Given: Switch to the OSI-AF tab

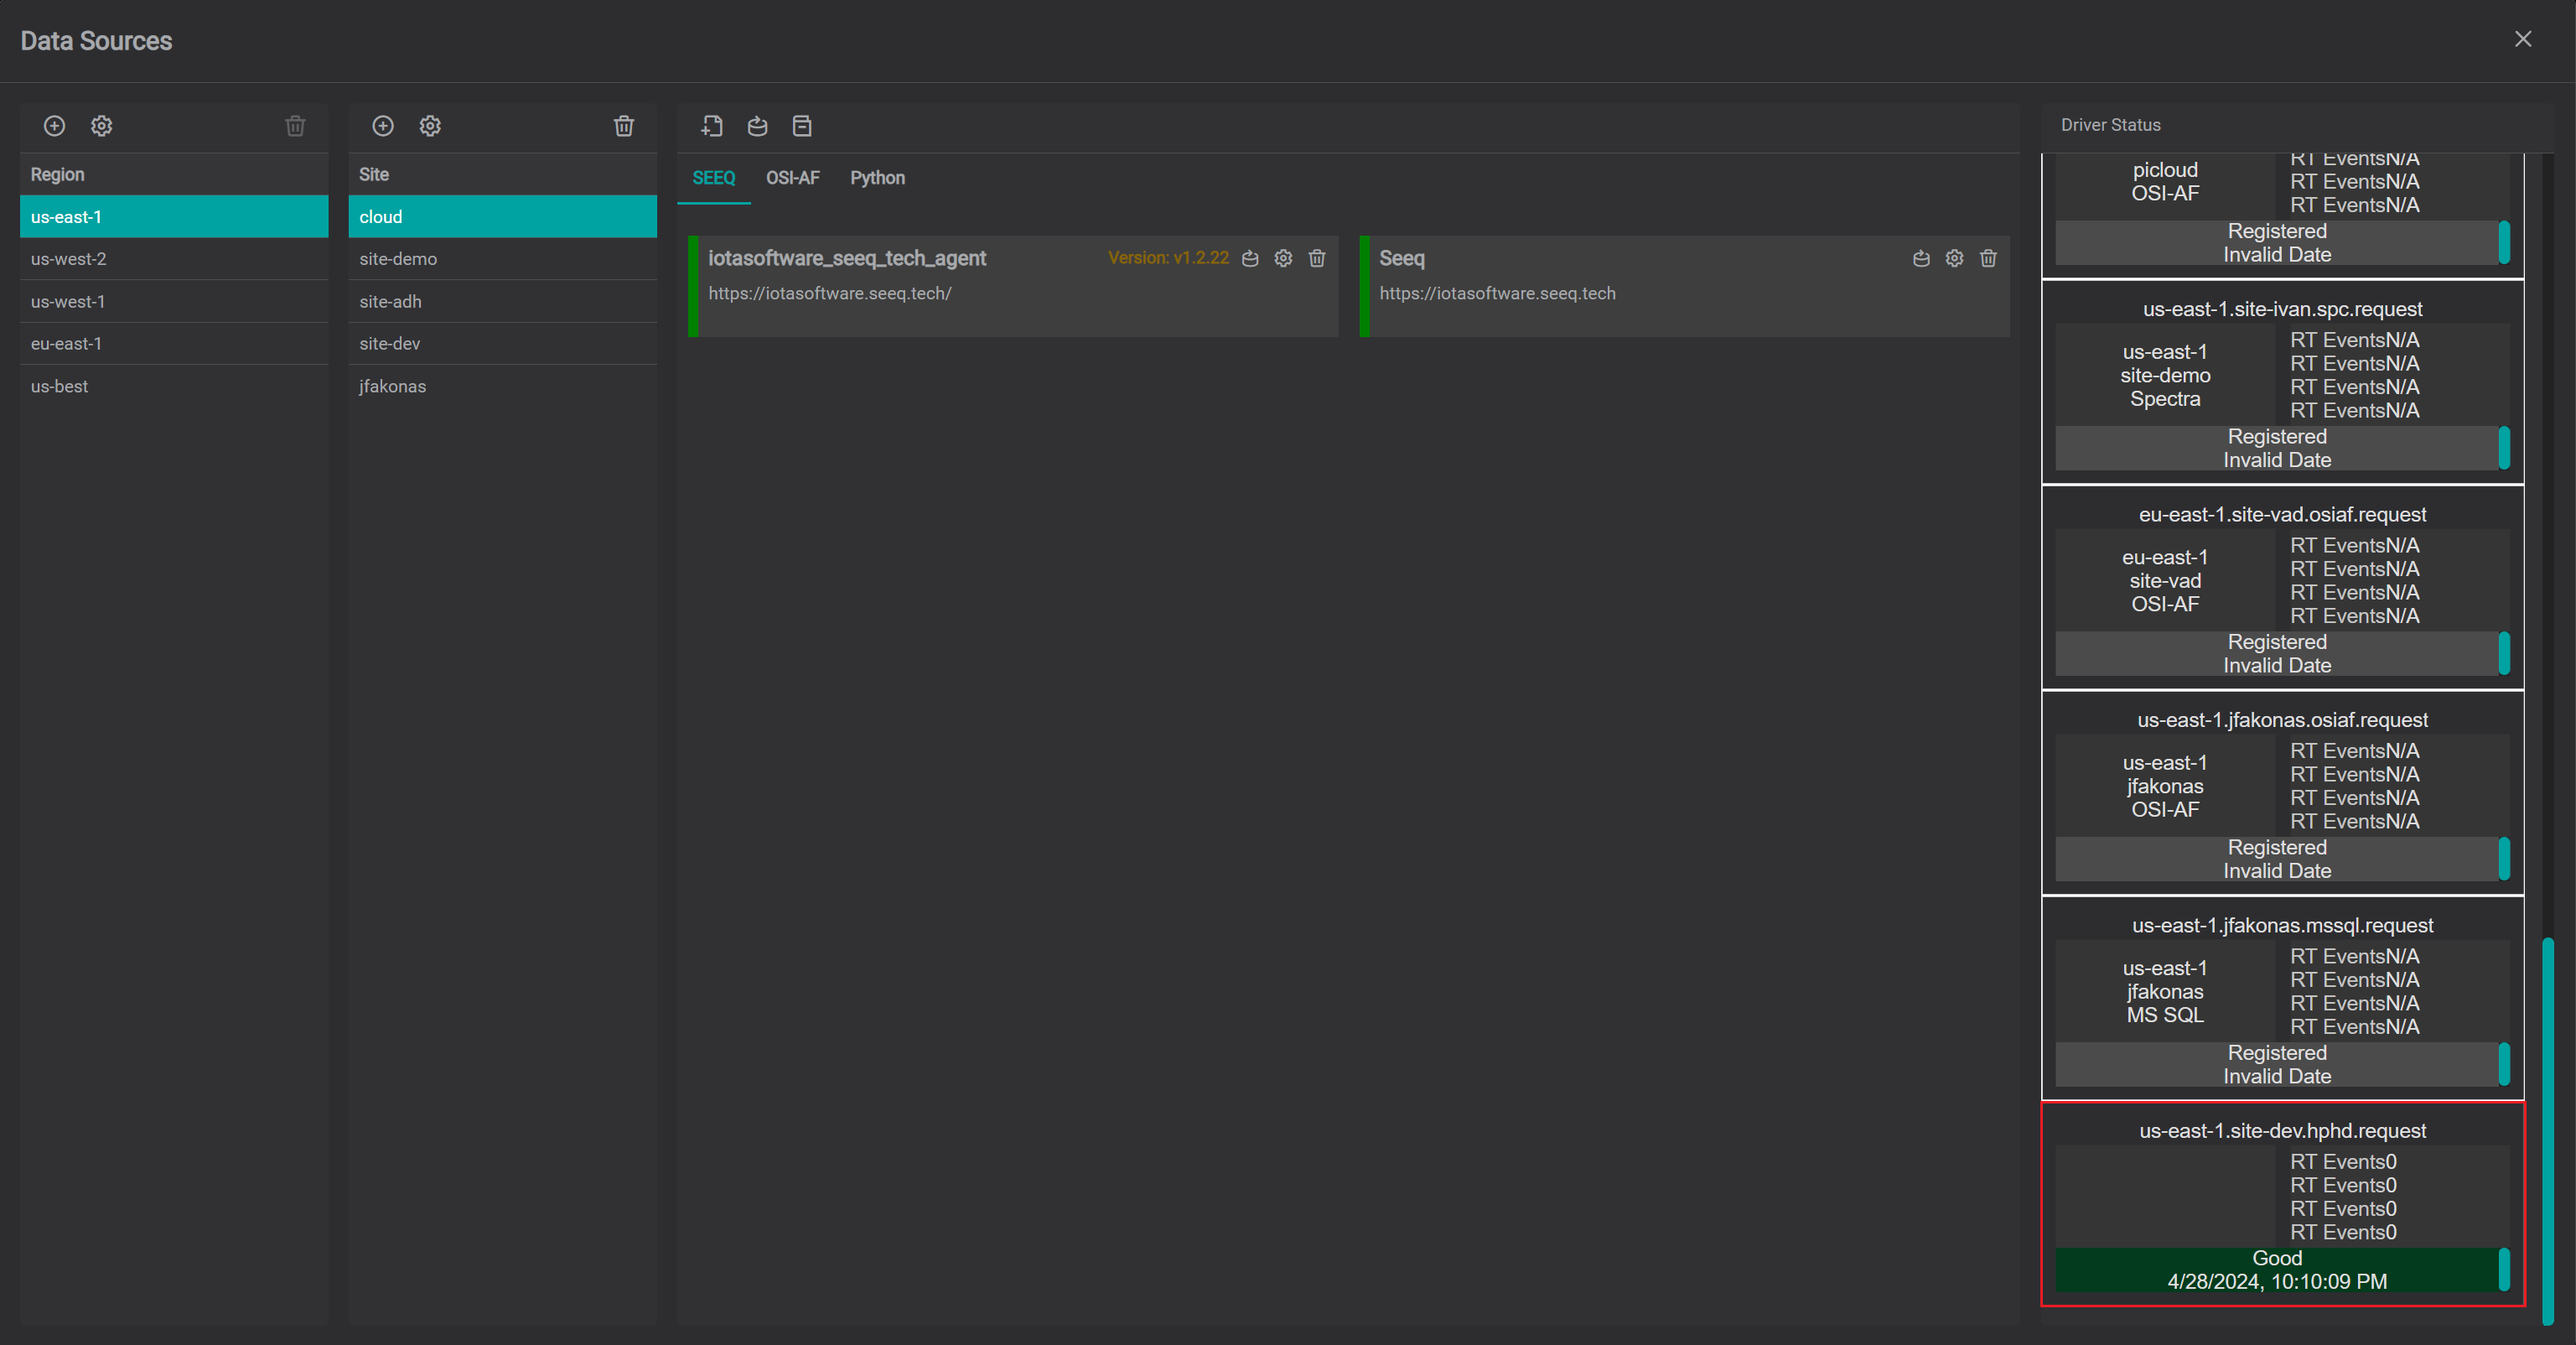Looking at the screenshot, I should tap(793, 178).
